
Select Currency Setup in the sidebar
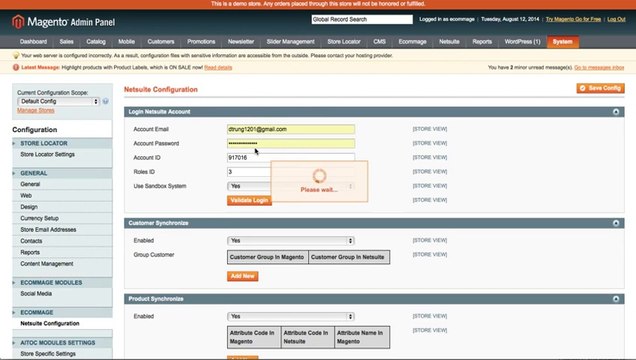[x=39, y=218]
